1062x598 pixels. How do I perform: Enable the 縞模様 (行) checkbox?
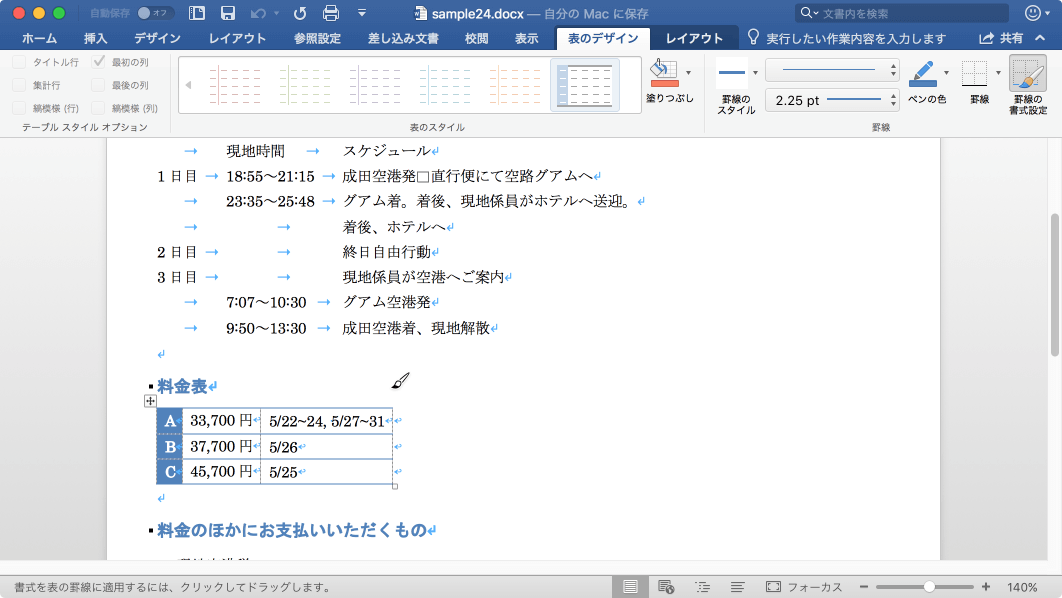19,108
